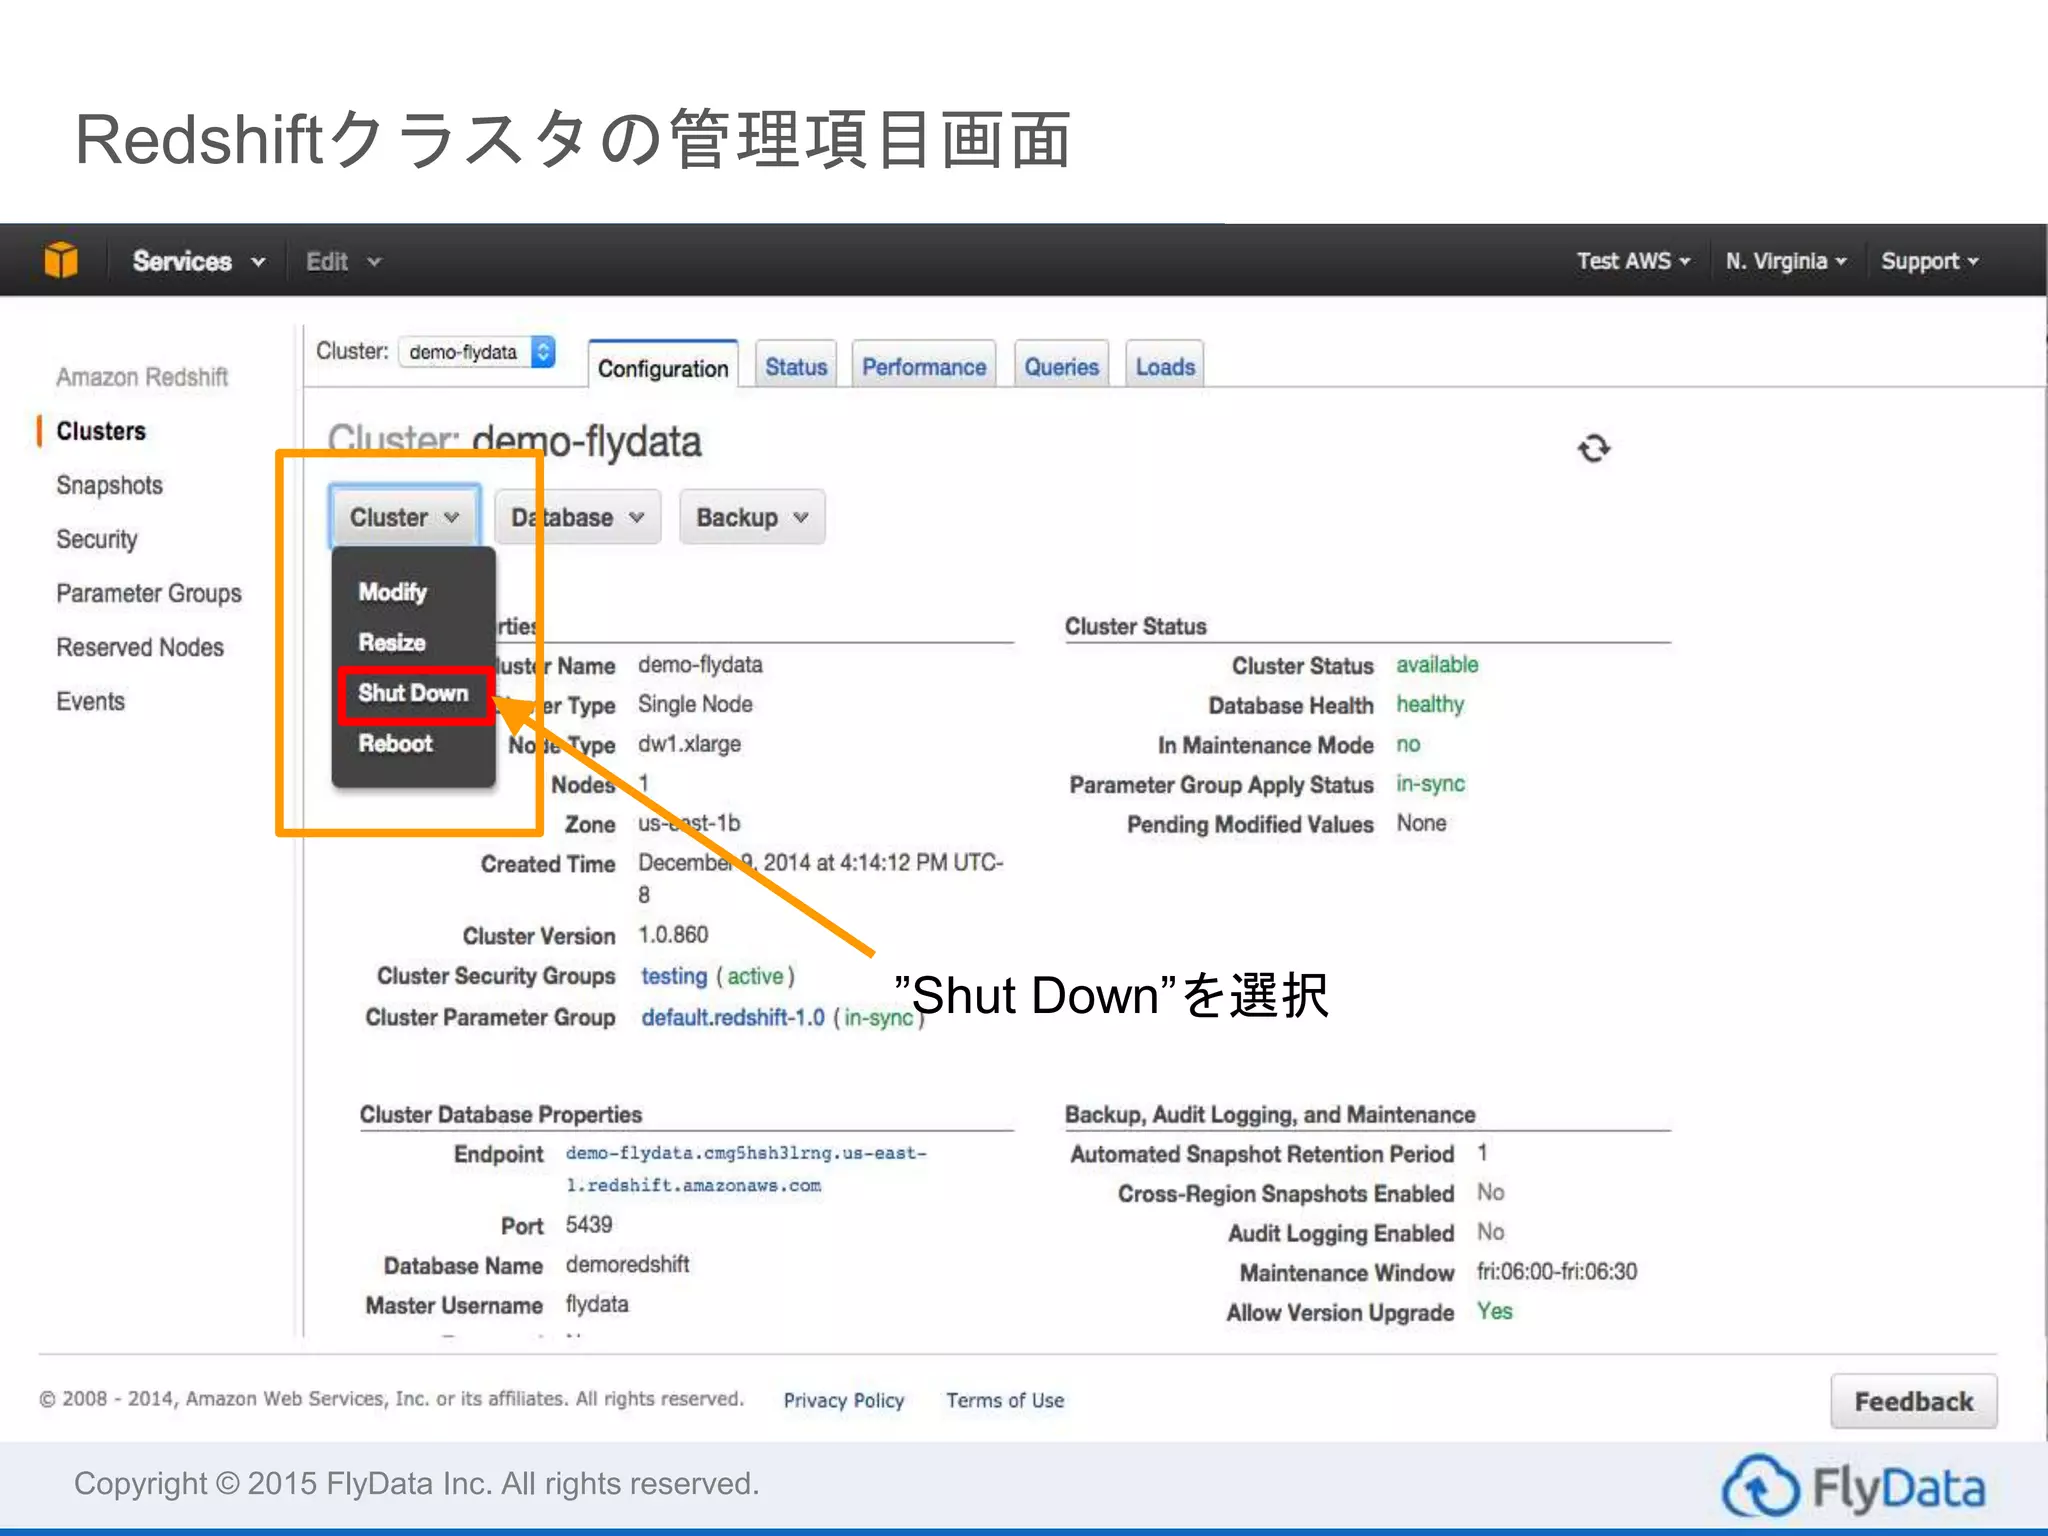This screenshot has height=1536, width=2048.
Task: Click the 'healthy' database health value
Action: (1430, 705)
